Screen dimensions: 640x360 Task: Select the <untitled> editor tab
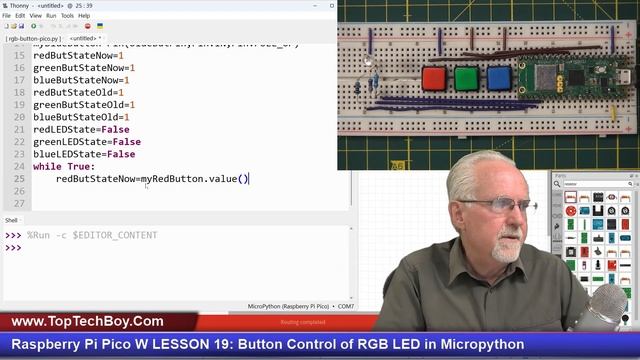pyautogui.click(x=85, y=38)
